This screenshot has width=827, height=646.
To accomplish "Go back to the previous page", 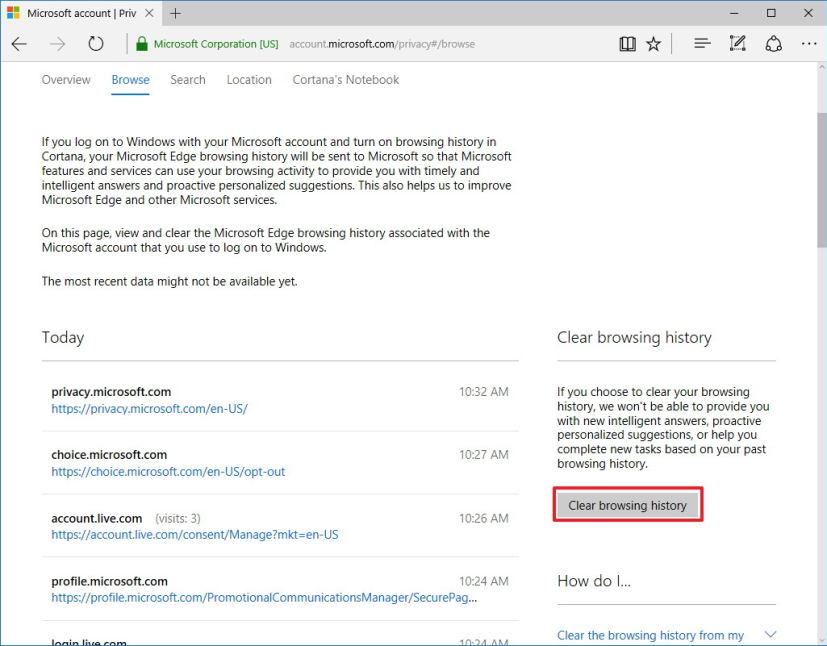I will 19,44.
